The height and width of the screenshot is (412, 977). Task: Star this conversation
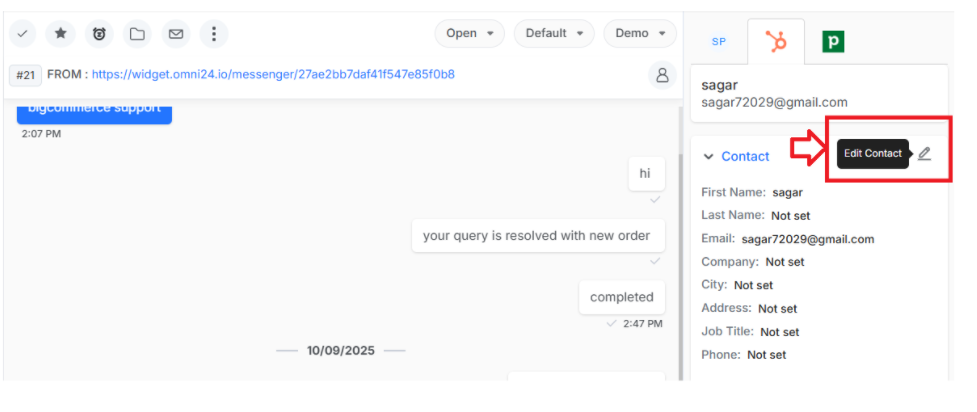(60, 34)
